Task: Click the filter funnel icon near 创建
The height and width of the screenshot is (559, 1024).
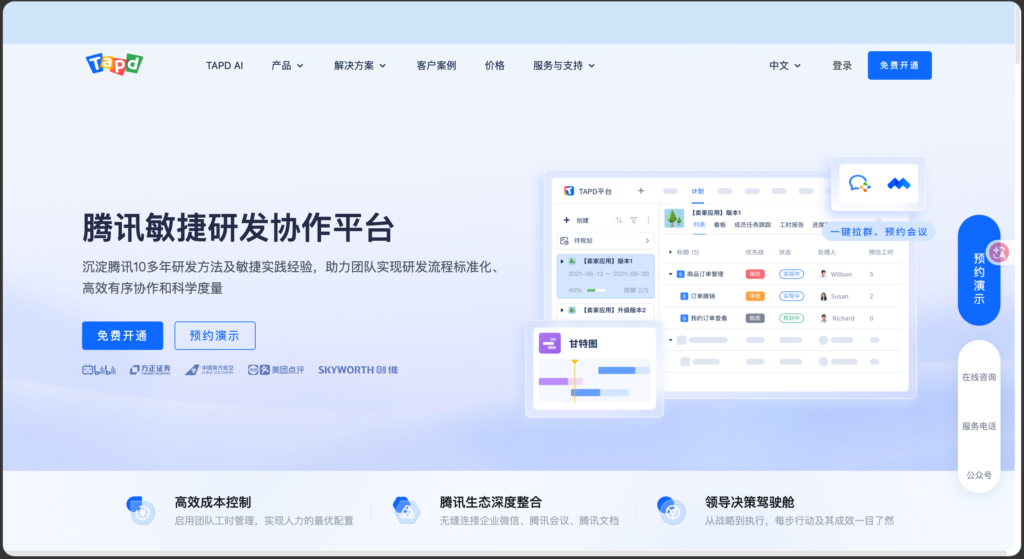Action: point(633,220)
